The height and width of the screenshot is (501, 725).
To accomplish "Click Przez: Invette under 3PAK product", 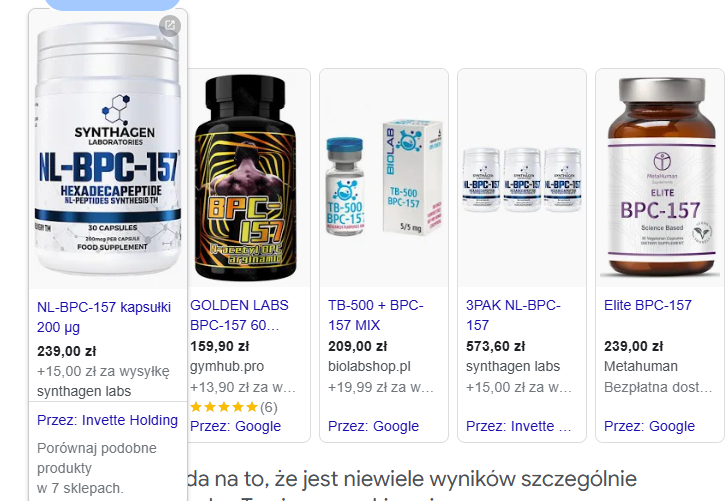I will coord(518,426).
